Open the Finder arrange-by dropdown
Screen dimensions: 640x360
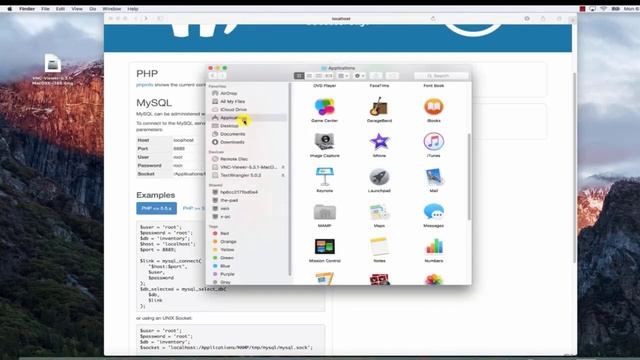click(x=343, y=76)
